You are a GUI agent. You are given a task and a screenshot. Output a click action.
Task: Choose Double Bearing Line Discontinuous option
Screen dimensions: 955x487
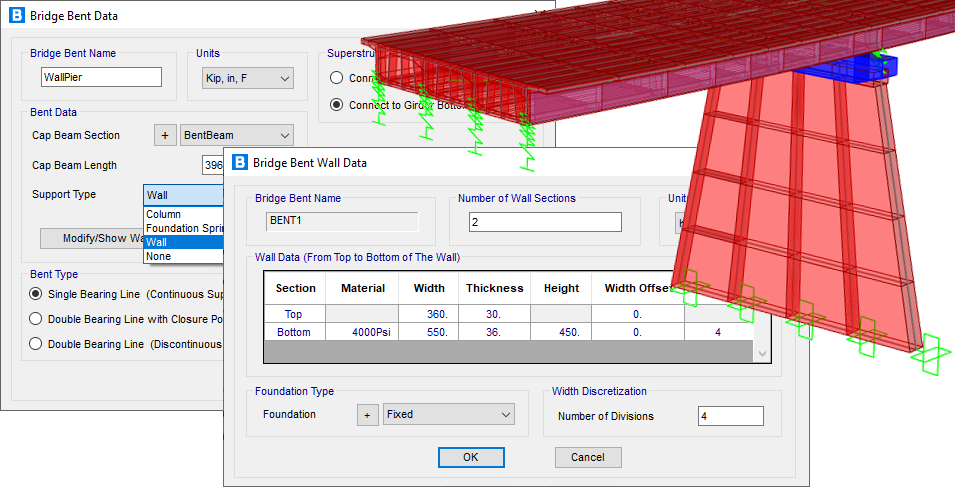click(x=37, y=344)
